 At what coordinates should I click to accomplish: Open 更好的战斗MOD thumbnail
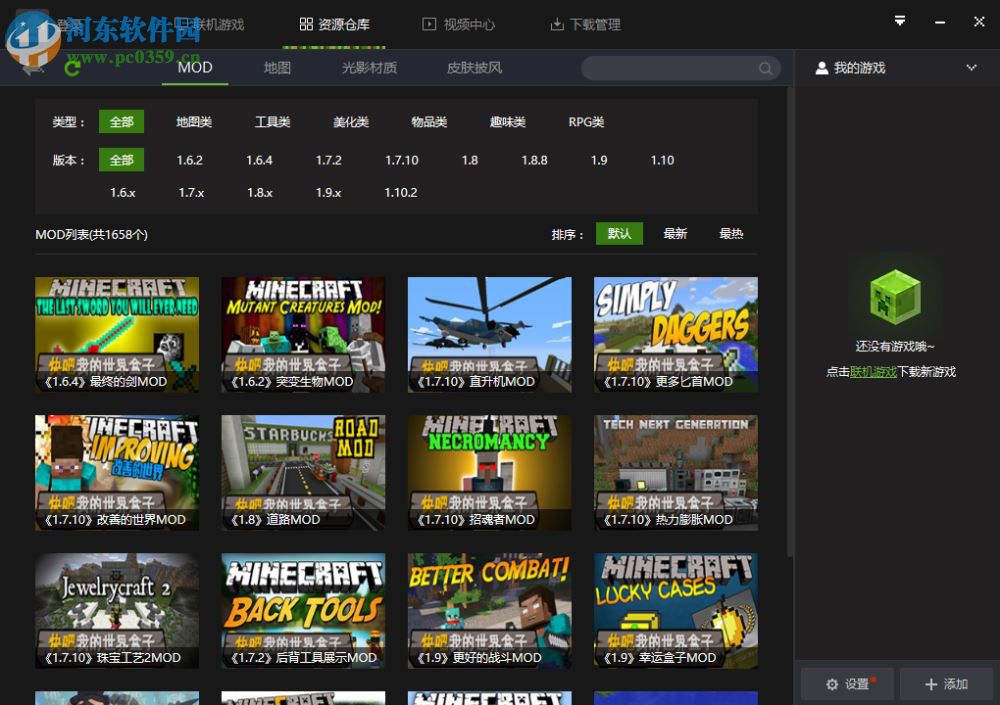489,611
